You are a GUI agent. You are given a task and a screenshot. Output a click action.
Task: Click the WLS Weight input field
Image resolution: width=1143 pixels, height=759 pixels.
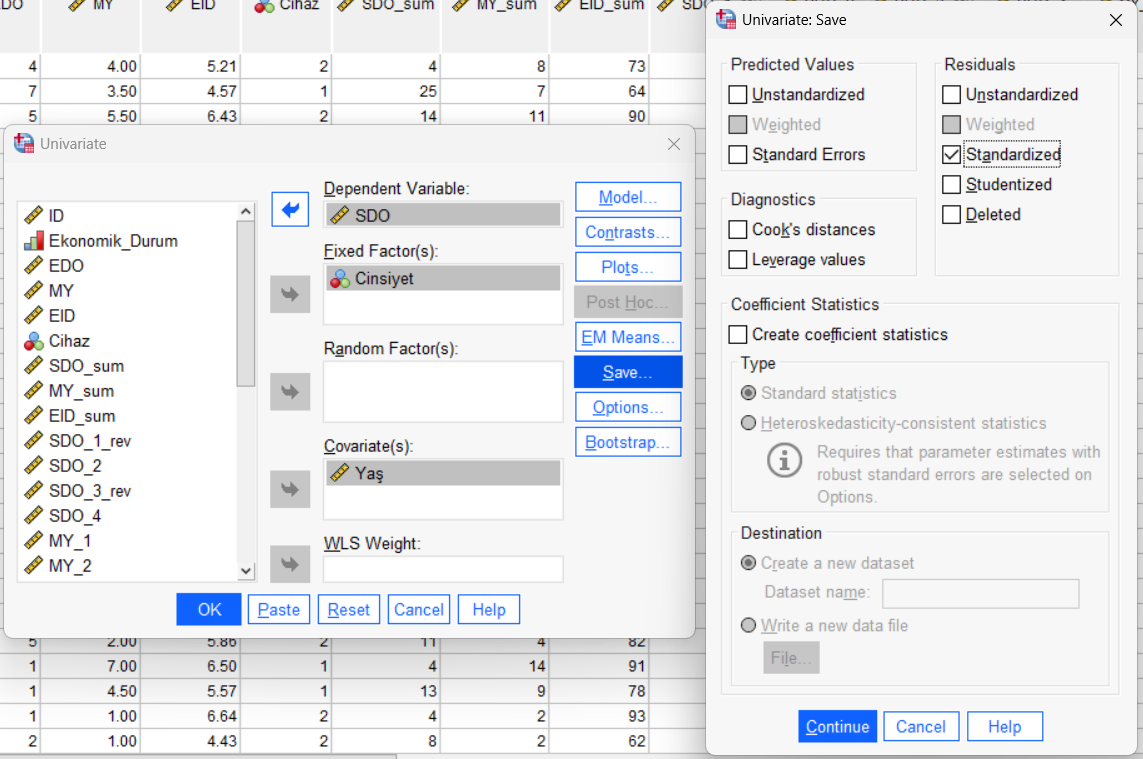click(x=442, y=569)
